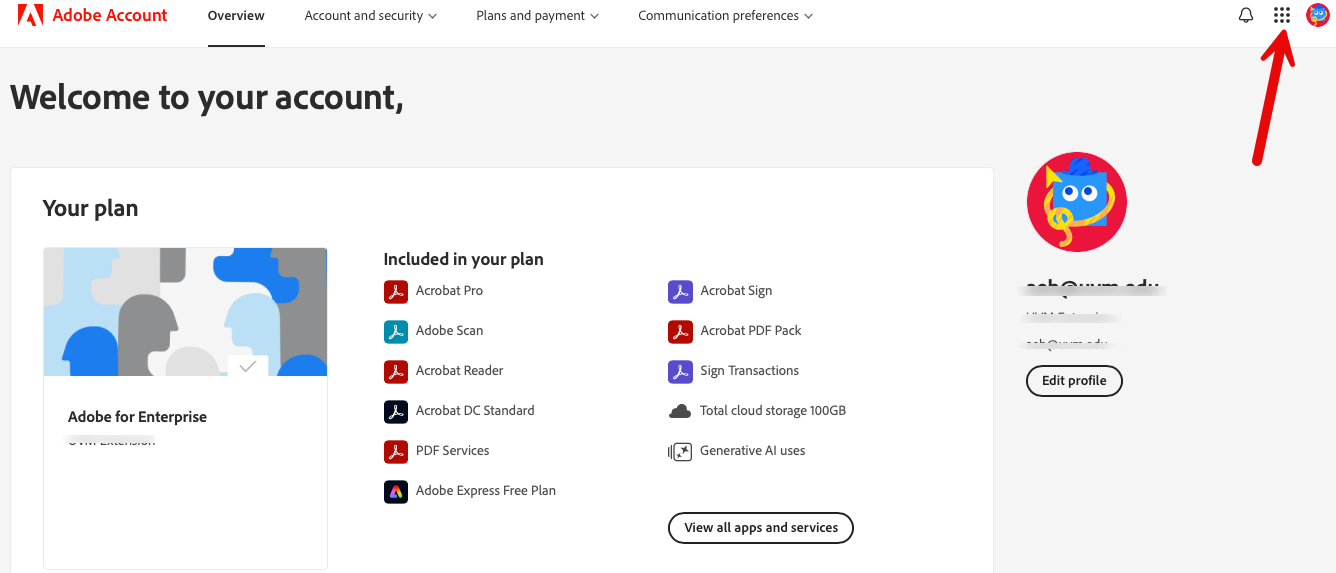
Task: Select the Adobe for Enterprise plan thumbnail
Action: tap(185, 312)
